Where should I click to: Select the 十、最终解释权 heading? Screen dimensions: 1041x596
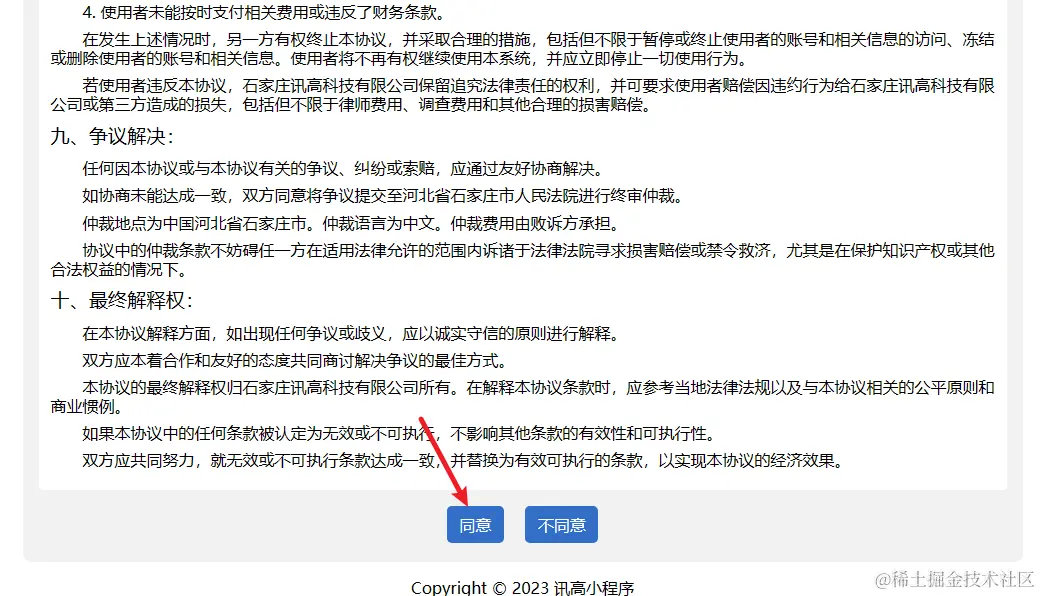click(121, 301)
